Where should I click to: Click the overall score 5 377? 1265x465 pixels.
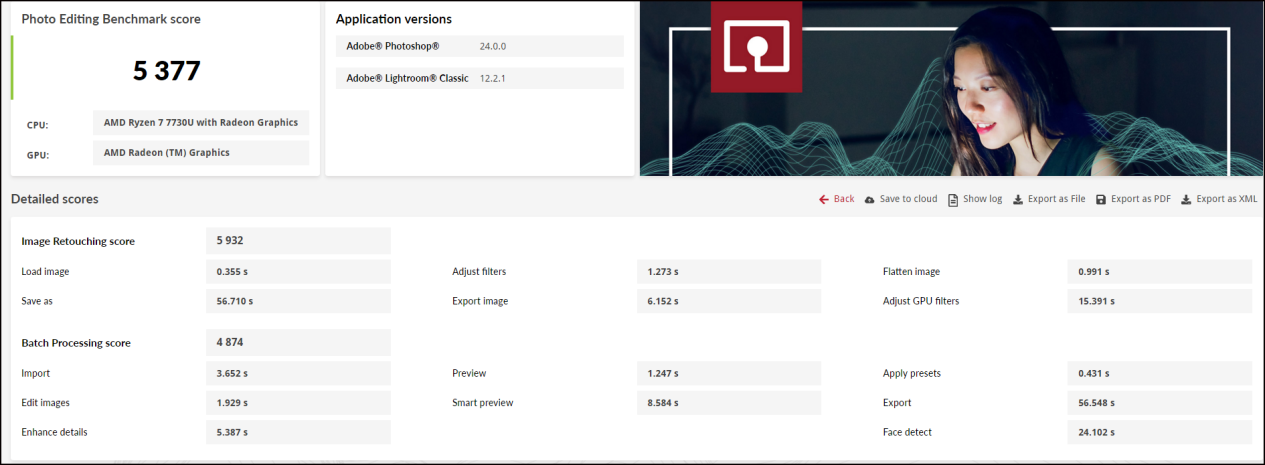(167, 71)
